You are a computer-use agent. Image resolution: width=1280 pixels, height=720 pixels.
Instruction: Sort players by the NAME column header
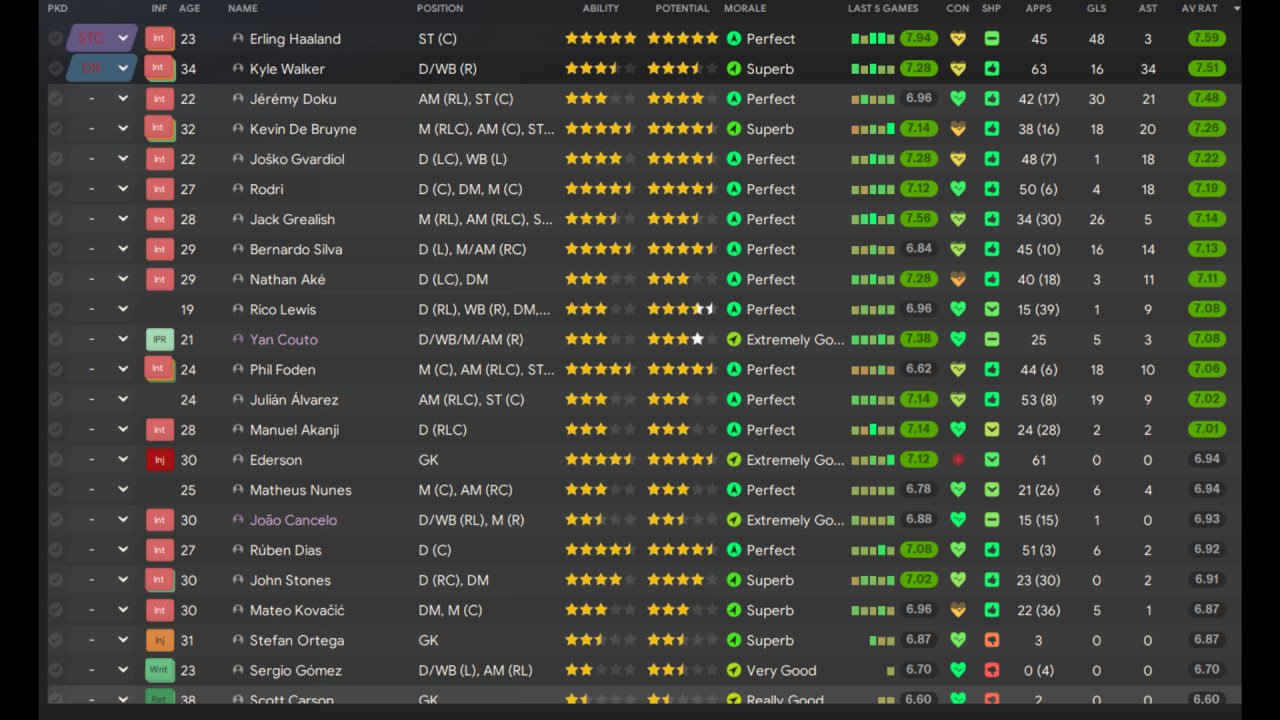243,8
